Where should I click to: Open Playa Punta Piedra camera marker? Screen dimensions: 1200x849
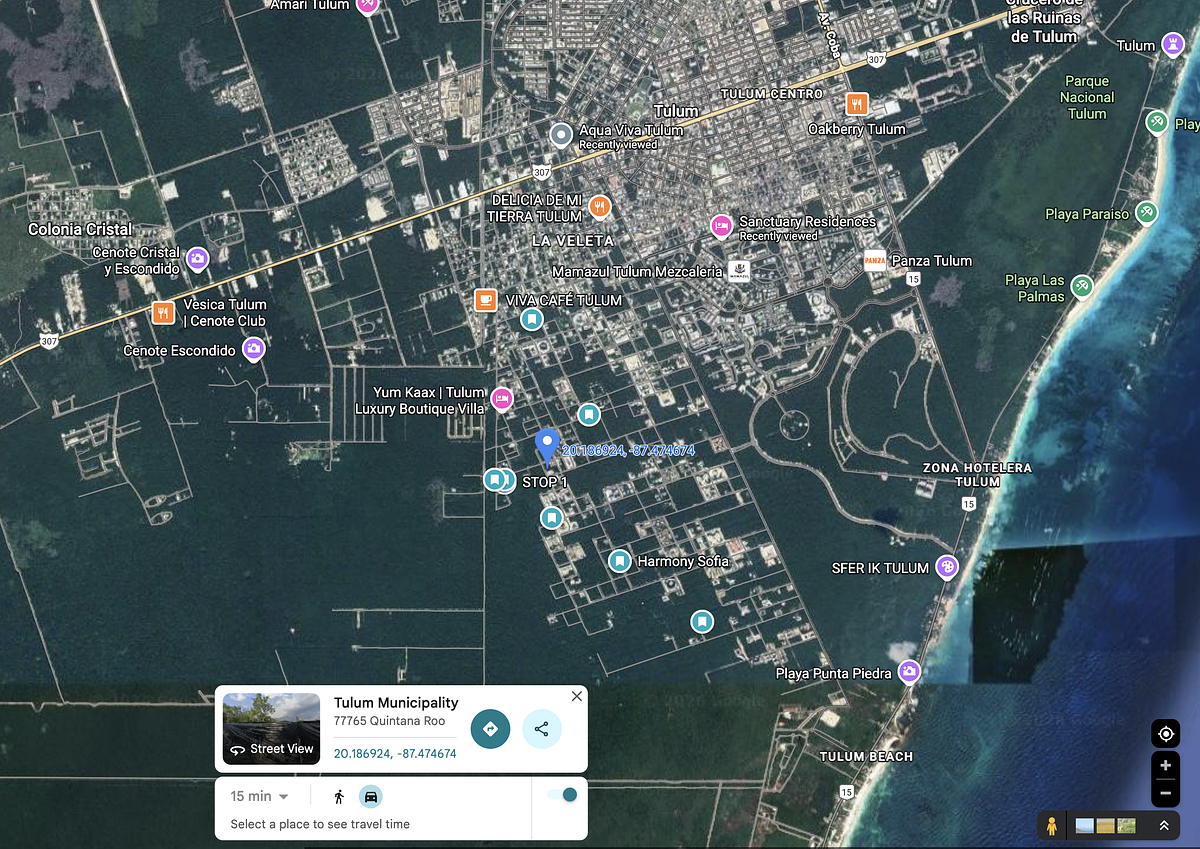[909, 670]
